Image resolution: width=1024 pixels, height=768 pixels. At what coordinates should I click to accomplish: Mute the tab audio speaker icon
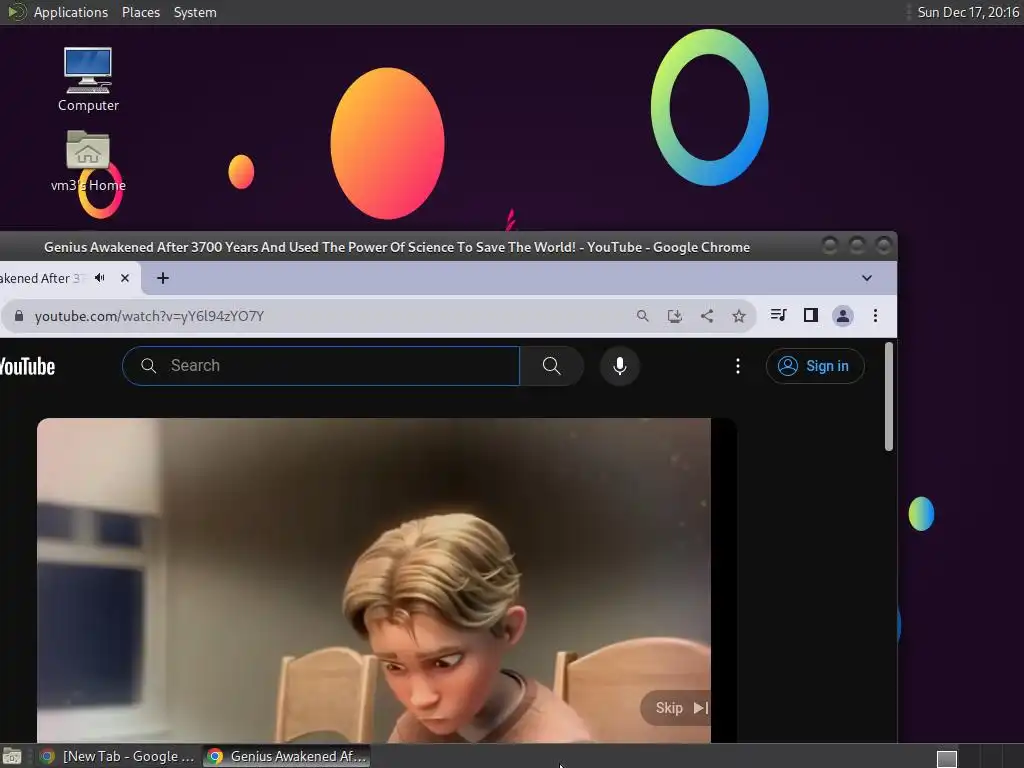point(100,278)
